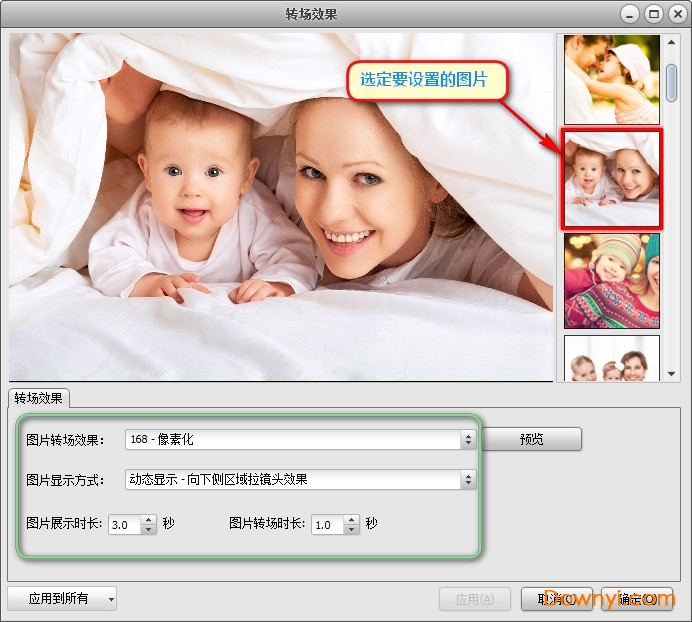Open the 图片转场效果 dropdown showing 168 - 像素化
Screen dimensions: 692x622
click(x=301, y=439)
